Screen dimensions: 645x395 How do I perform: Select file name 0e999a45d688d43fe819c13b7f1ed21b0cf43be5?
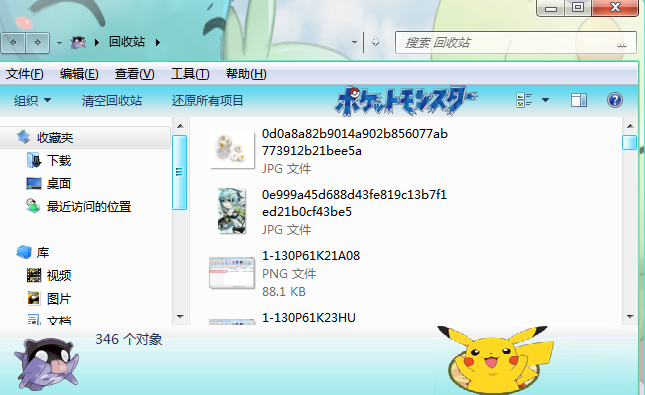354,203
